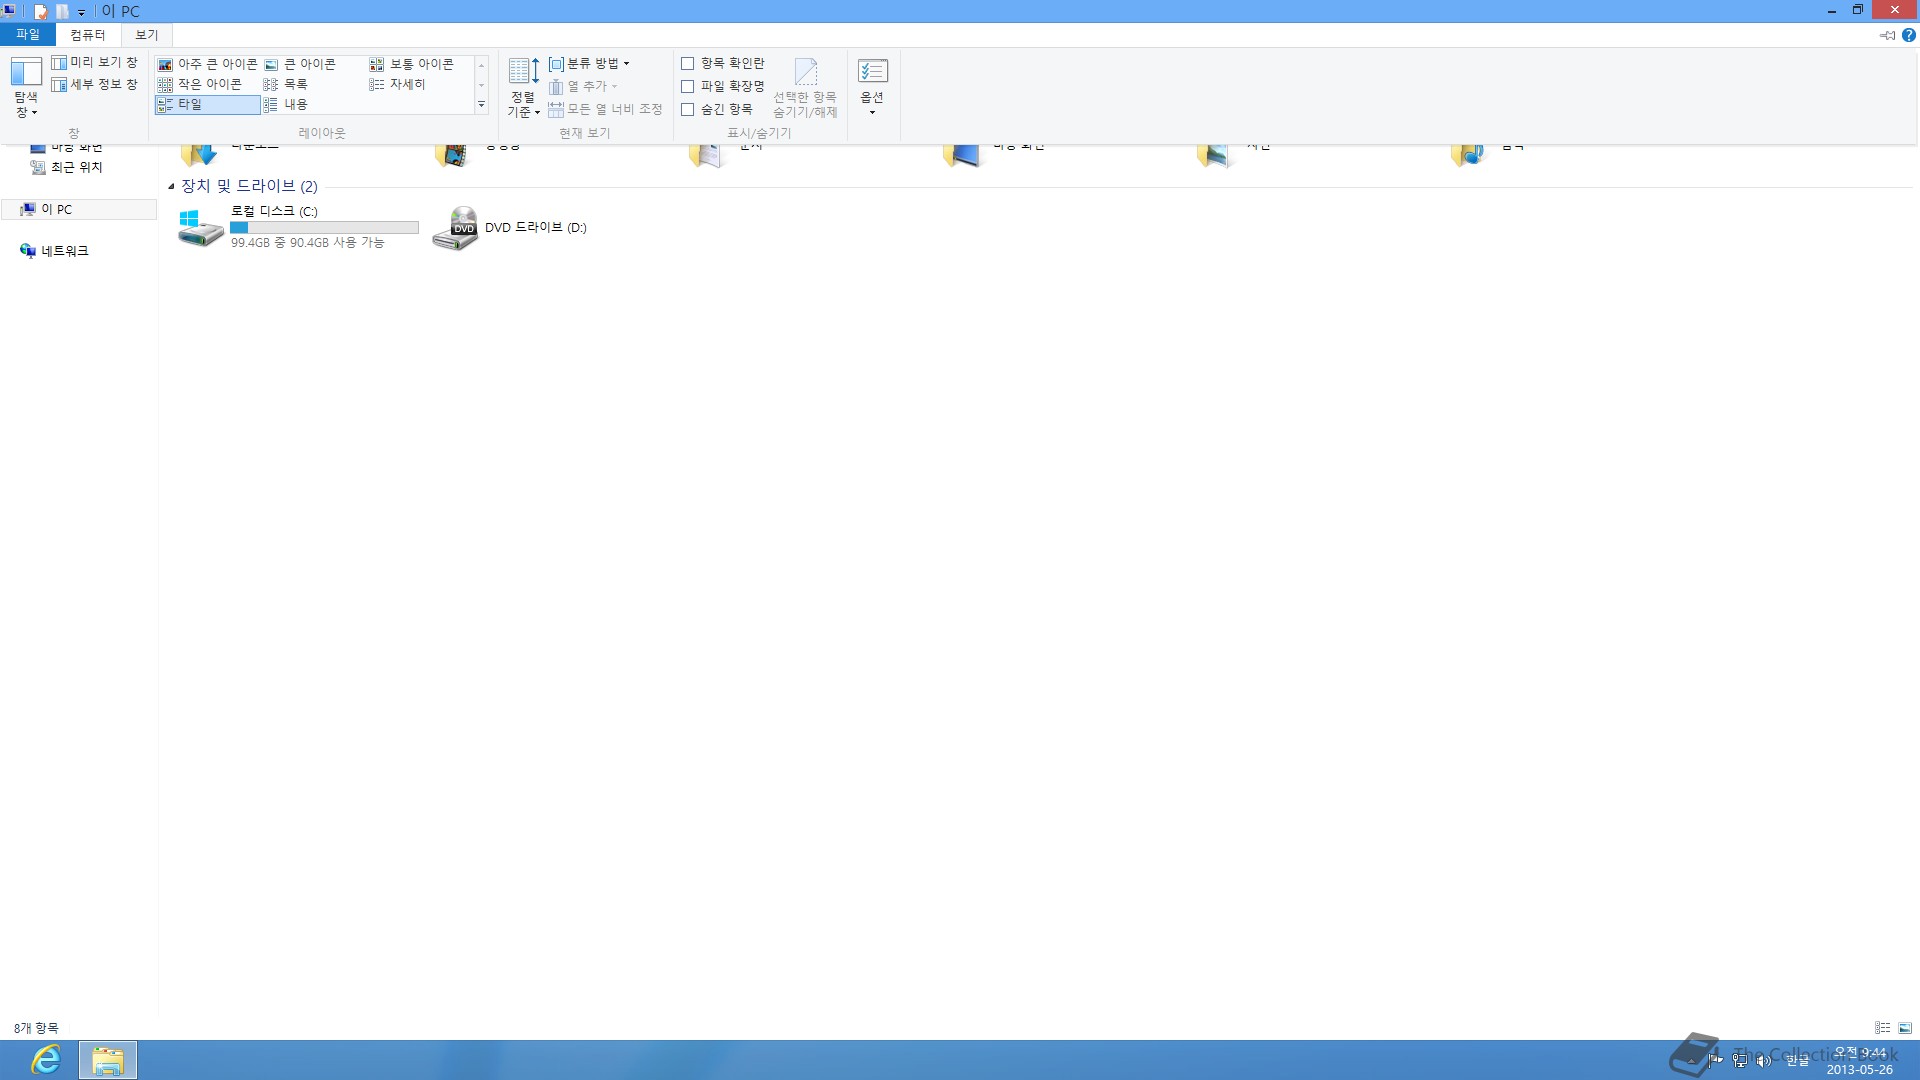1920x1080 pixels.
Task: Open the 탐색 창 navigation pane dropdown
Action: coord(26,88)
